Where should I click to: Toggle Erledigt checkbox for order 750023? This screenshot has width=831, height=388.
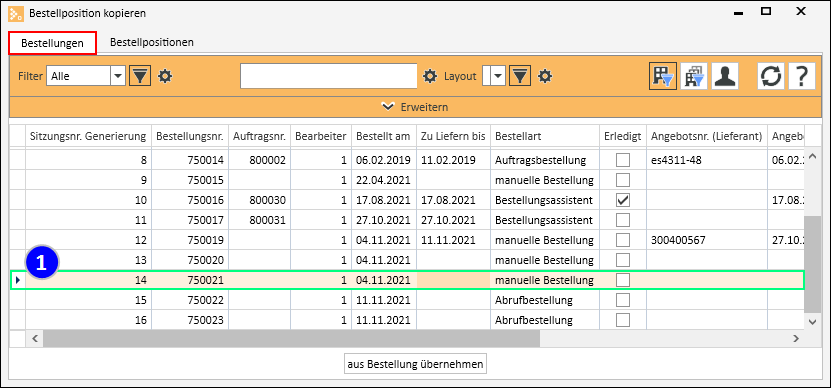pos(623,320)
